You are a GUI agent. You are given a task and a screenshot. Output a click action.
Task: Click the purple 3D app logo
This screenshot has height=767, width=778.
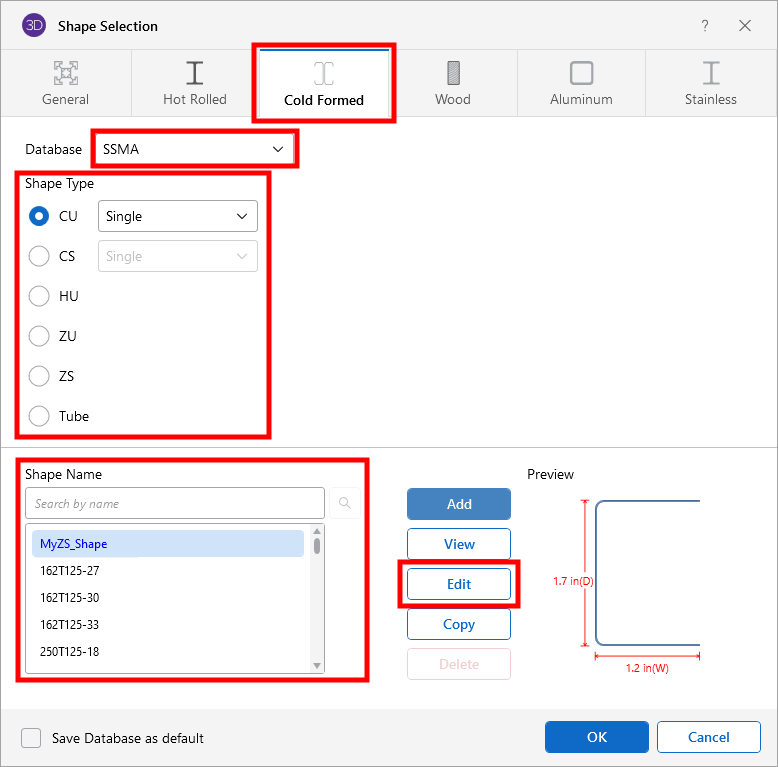point(33,26)
